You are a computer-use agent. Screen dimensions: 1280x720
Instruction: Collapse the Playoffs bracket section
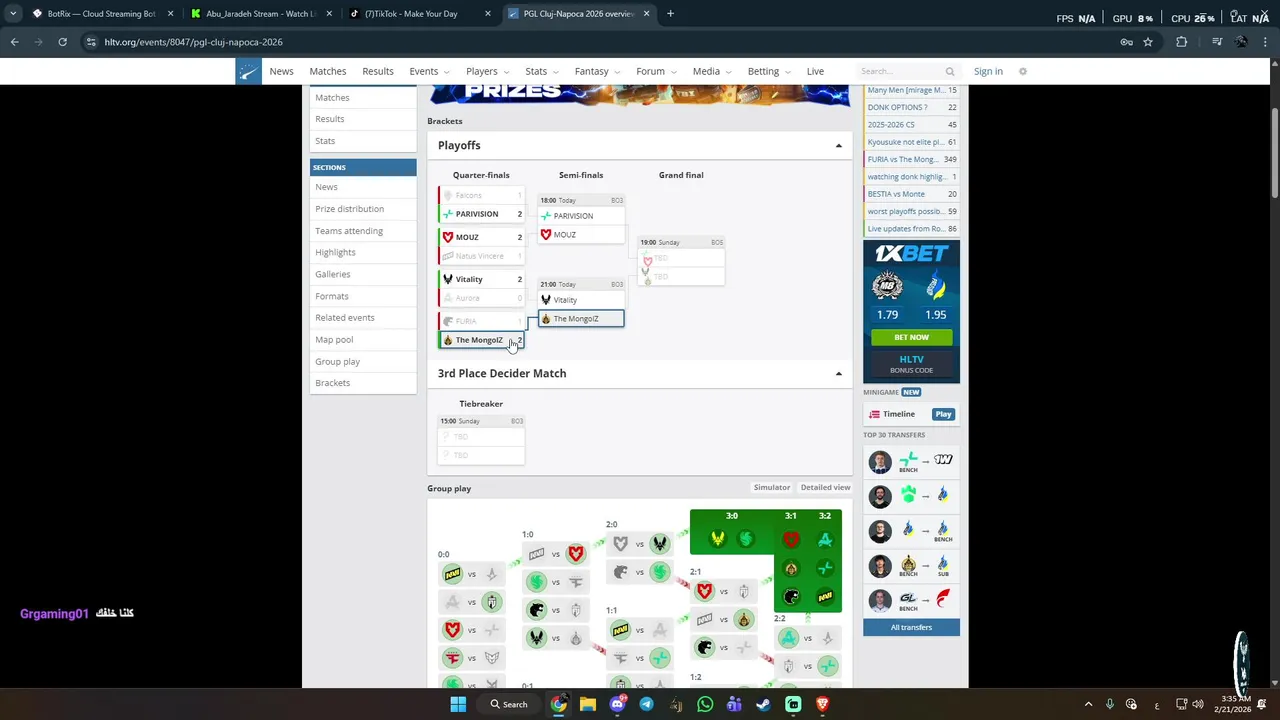pyautogui.click(x=838, y=146)
